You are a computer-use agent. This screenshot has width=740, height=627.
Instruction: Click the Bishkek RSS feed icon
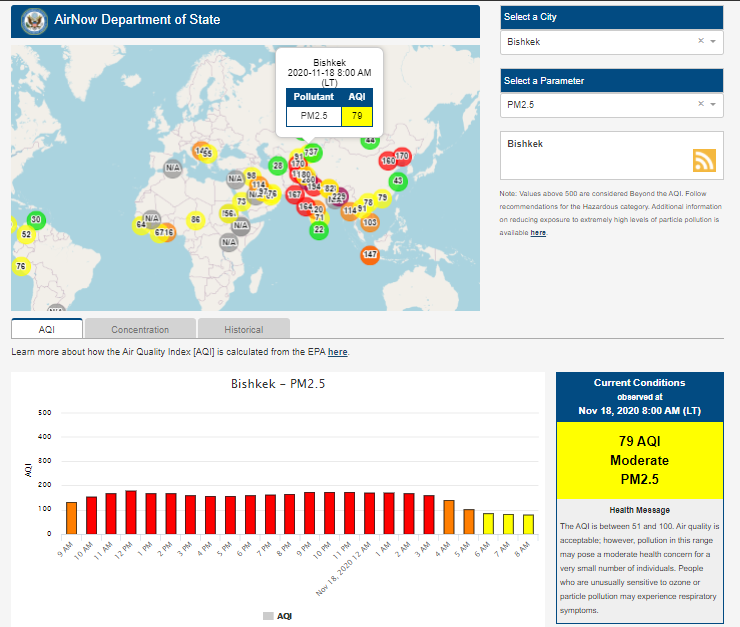(x=705, y=160)
